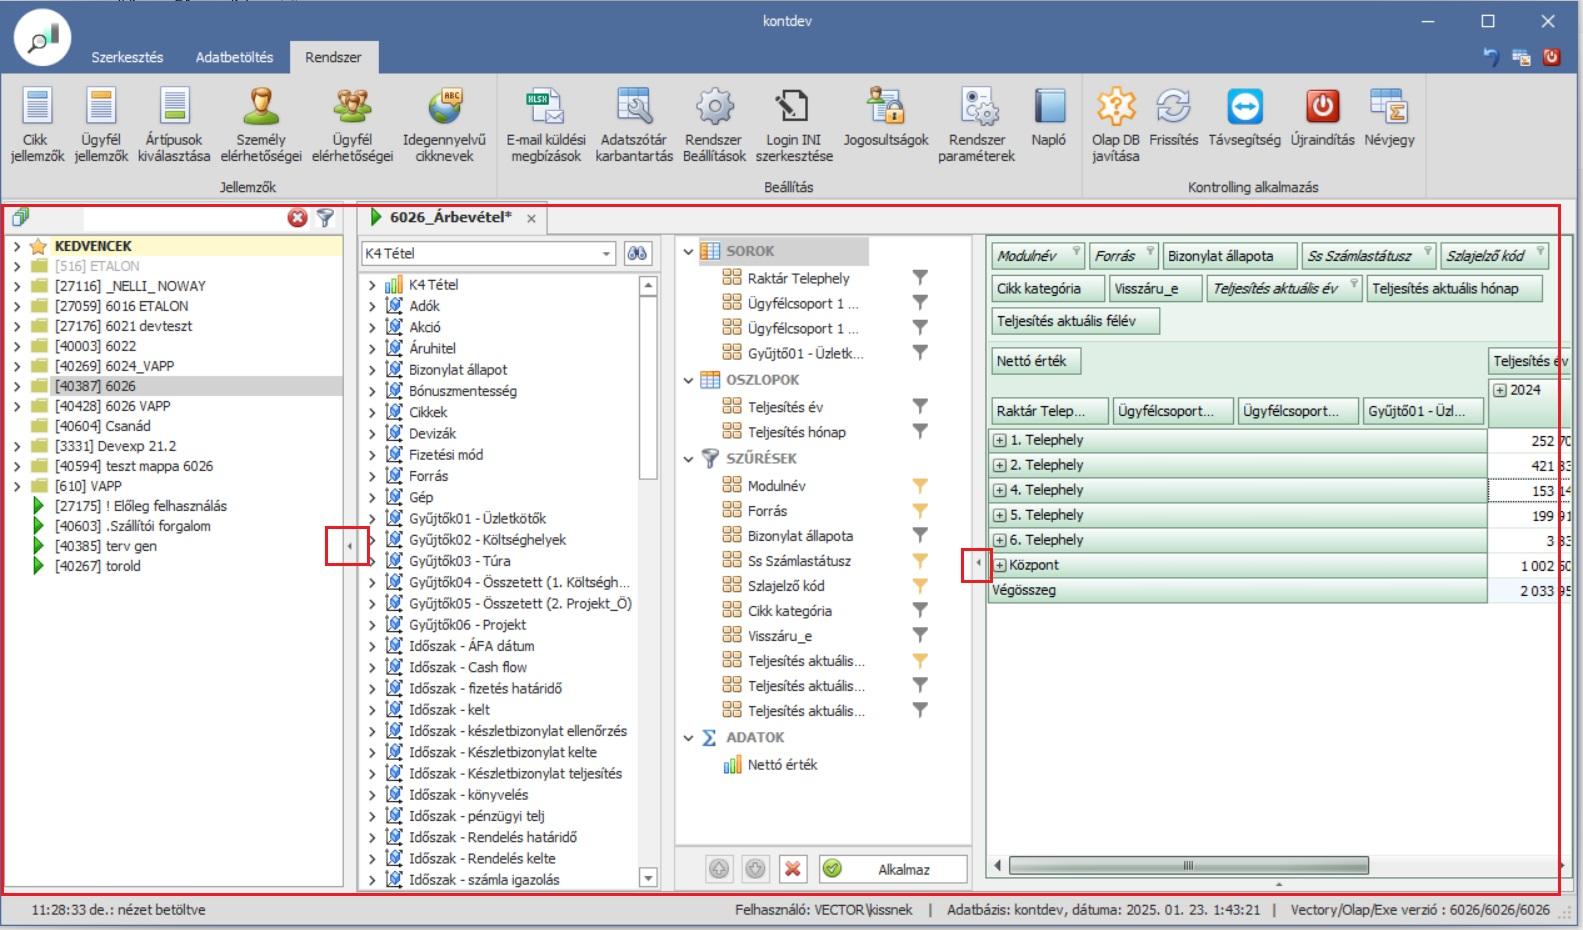The height and width of the screenshot is (930, 1583).
Task: Switch to the Szerkesztés ribbon tab
Action: point(127,57)
